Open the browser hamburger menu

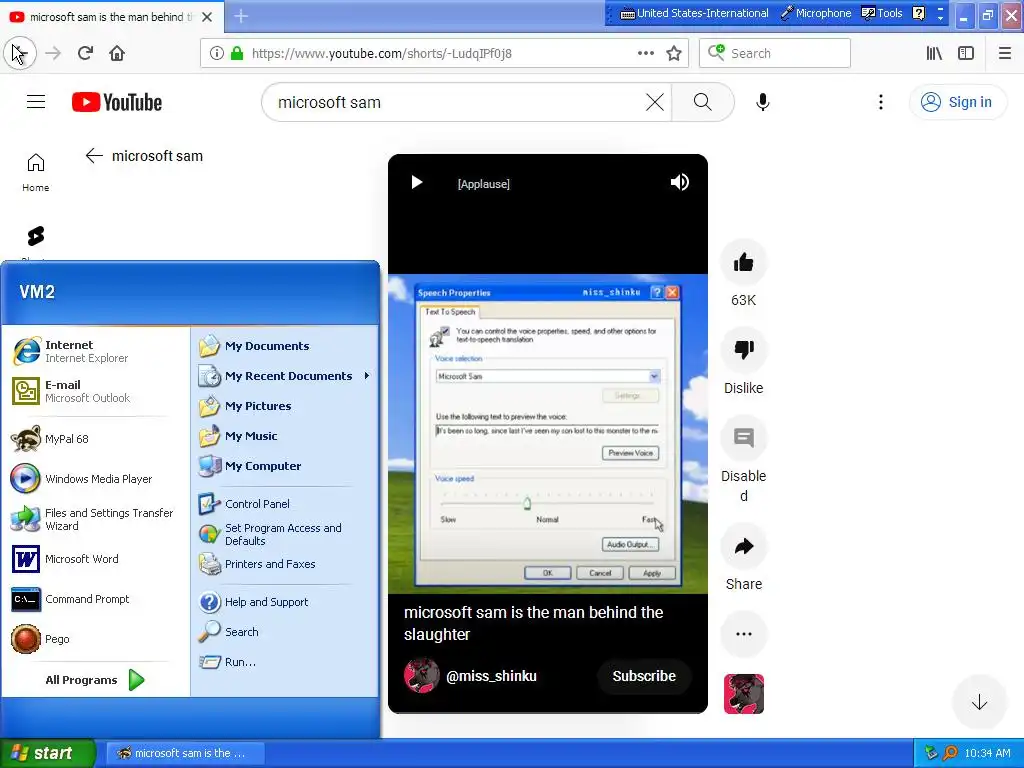click(x=1005, y=54)
